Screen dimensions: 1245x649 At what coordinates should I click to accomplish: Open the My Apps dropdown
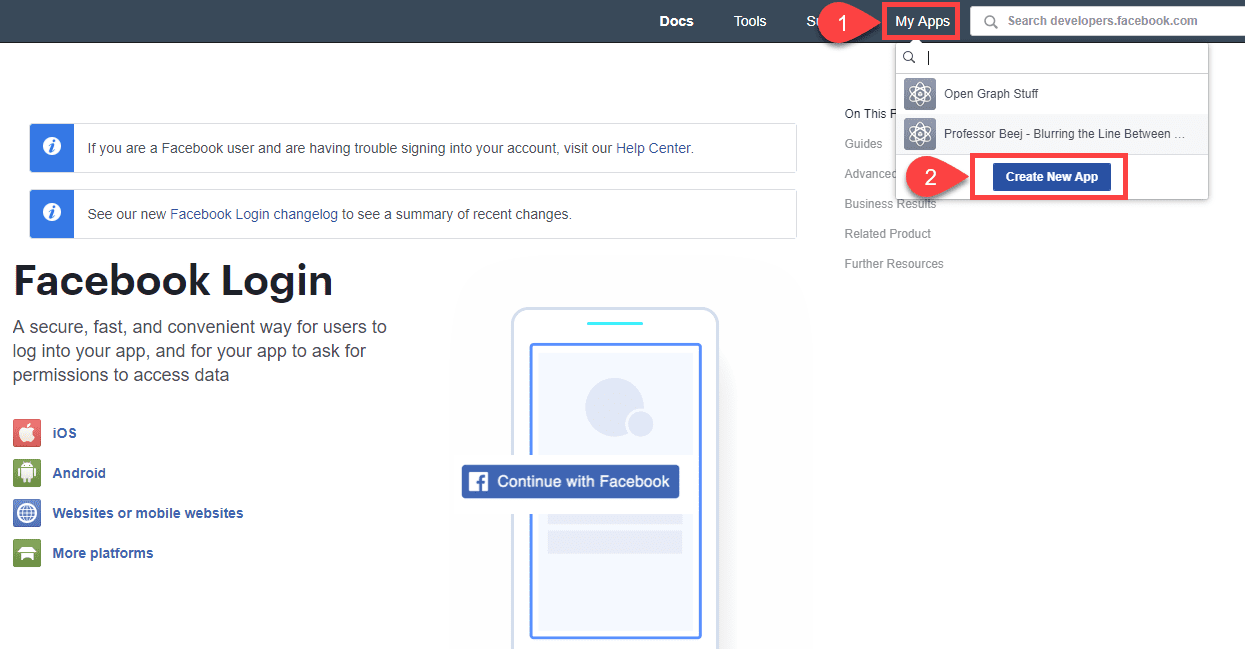tap(920, 20)
